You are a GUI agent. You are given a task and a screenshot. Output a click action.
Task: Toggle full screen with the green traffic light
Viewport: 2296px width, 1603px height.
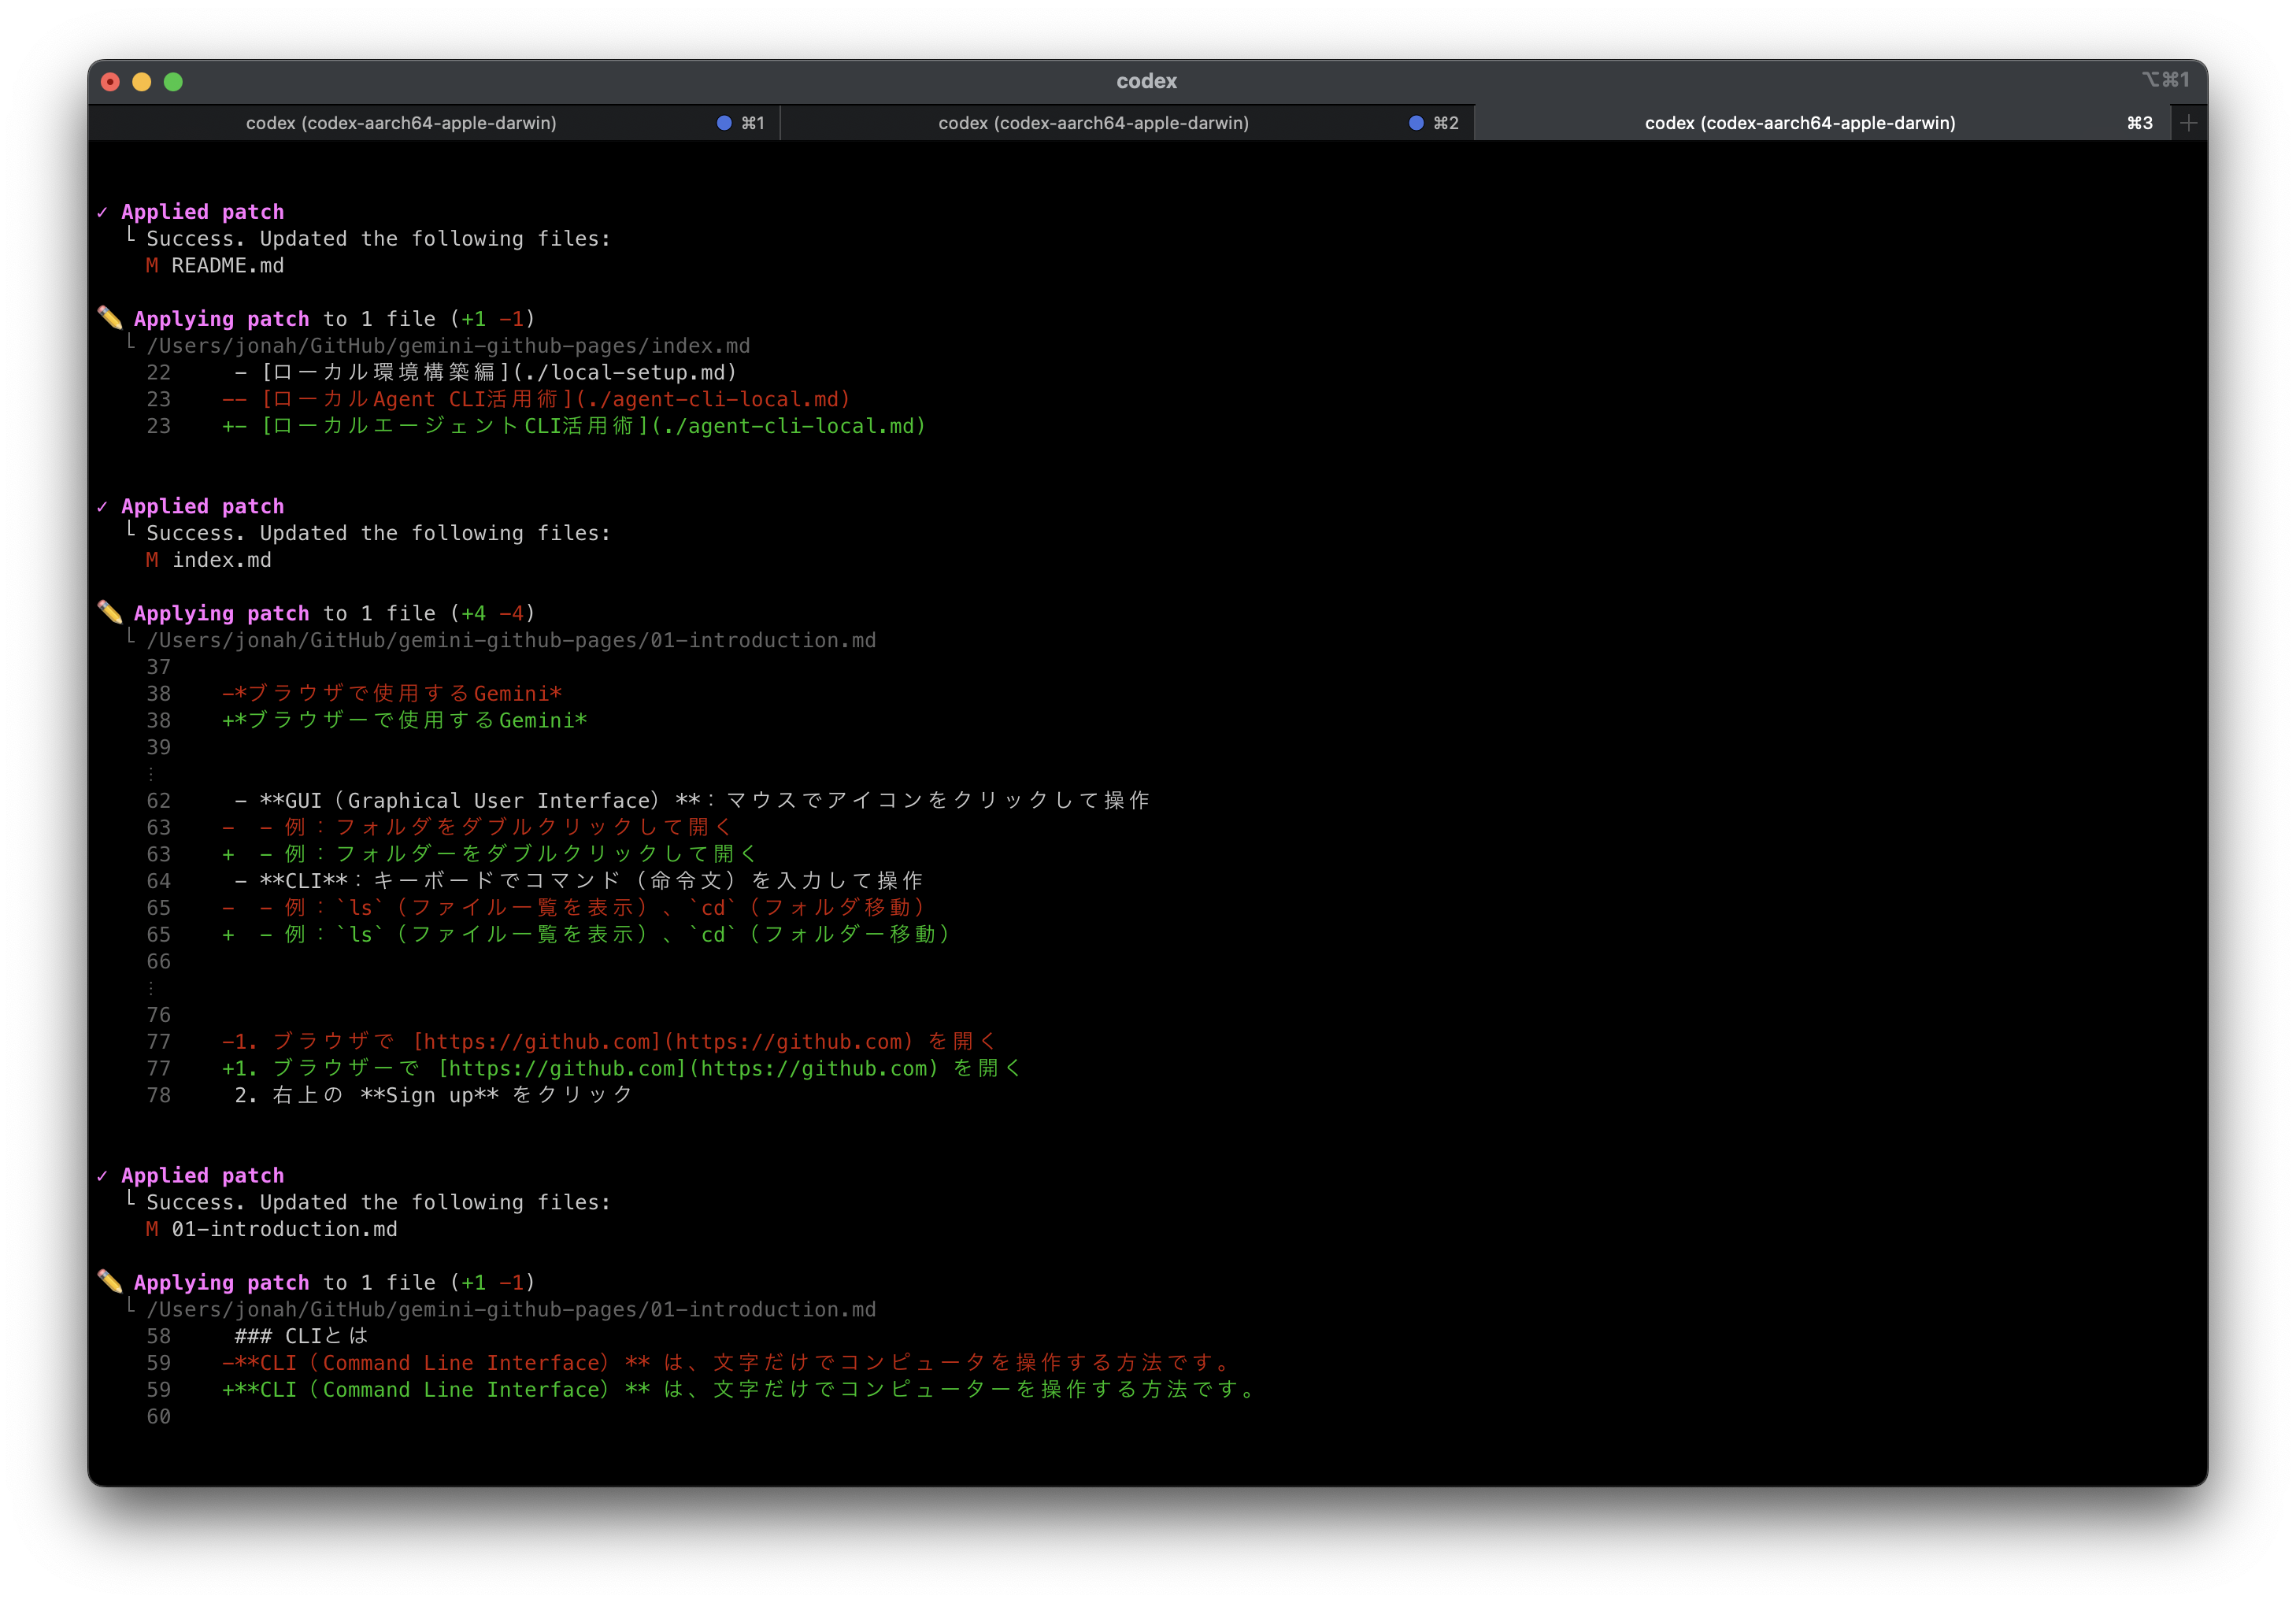click(174, 82)
